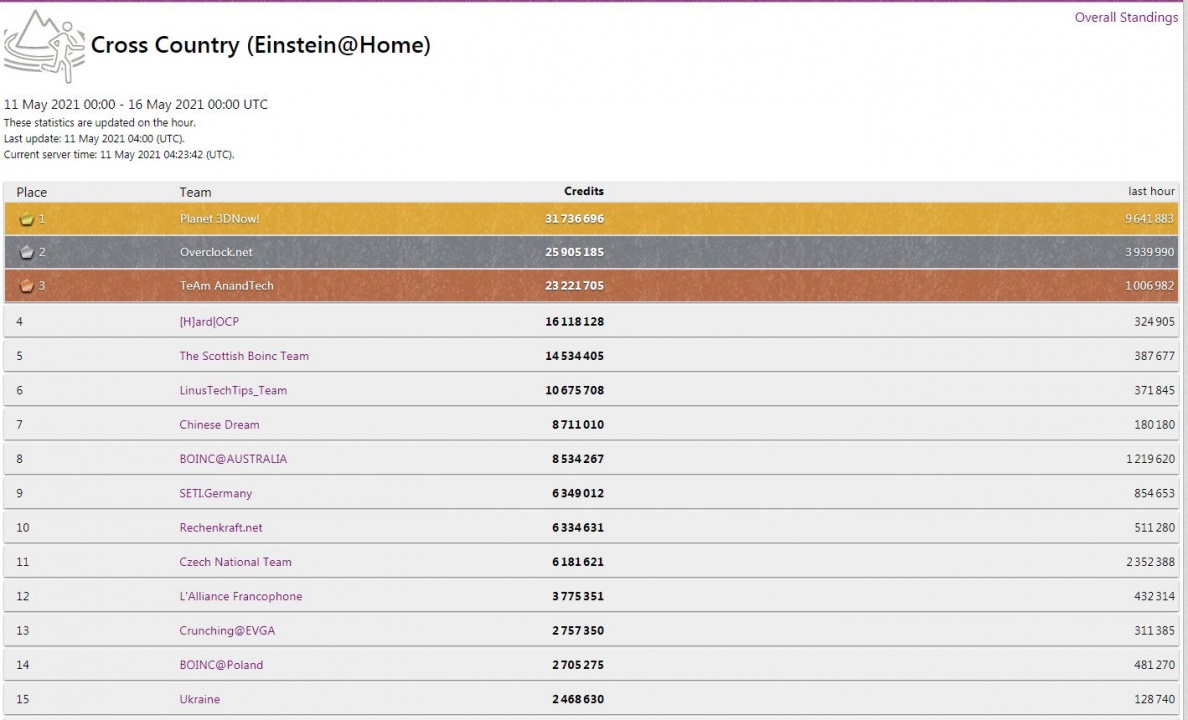This screenshot has height=720, width=1188.
Task: Click SETI.Germany last hour value 854 653
Action: (1155, 493)
